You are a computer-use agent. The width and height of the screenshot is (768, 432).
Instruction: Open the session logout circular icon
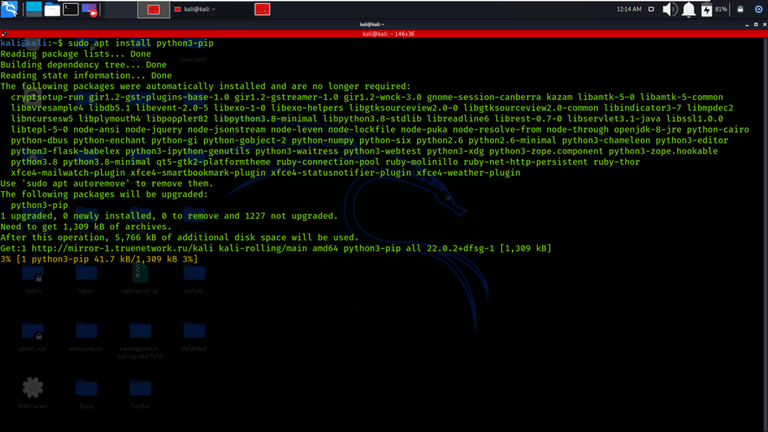coord(758,9)
